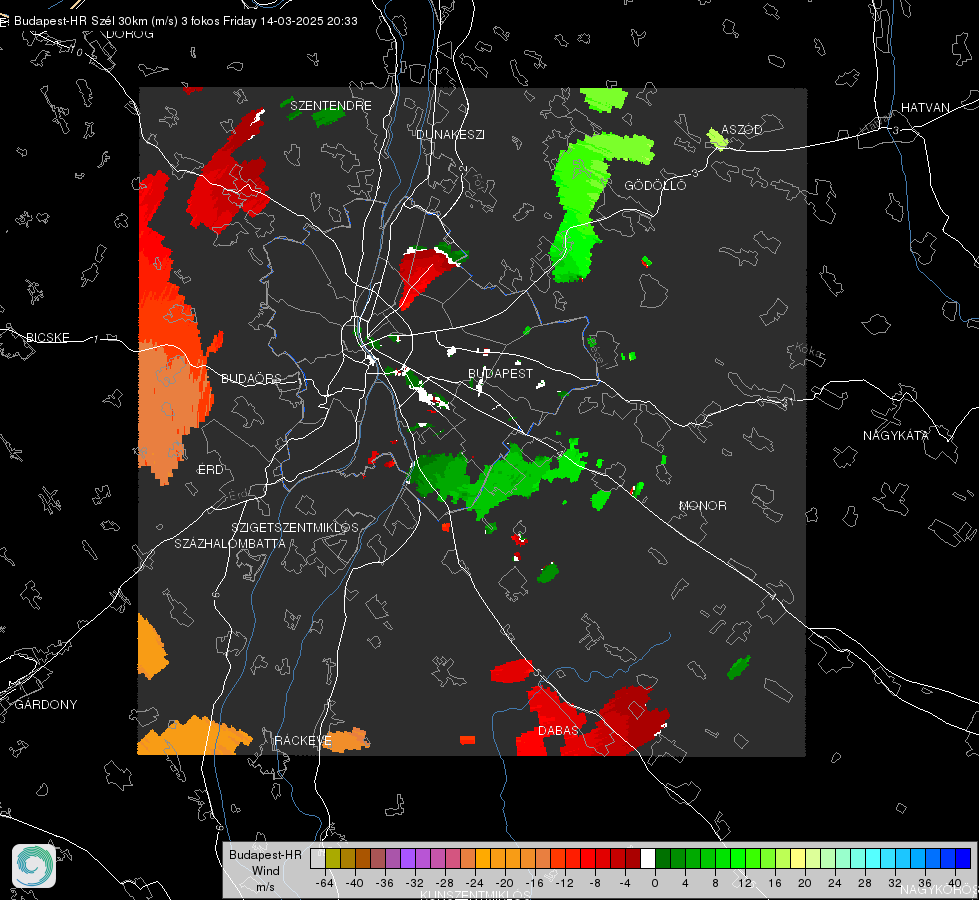Select the DOROG town label

click(130, 34)
